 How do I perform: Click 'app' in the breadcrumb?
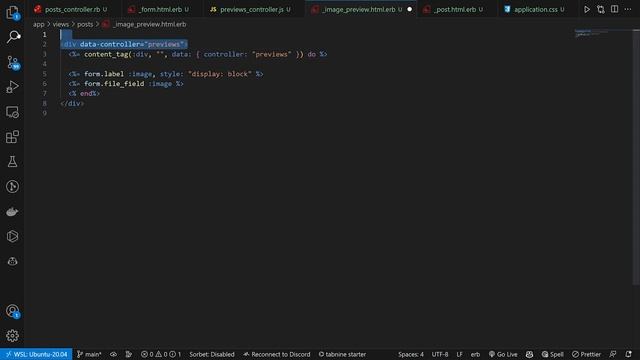pyautogui.click(x=38, y=24)
